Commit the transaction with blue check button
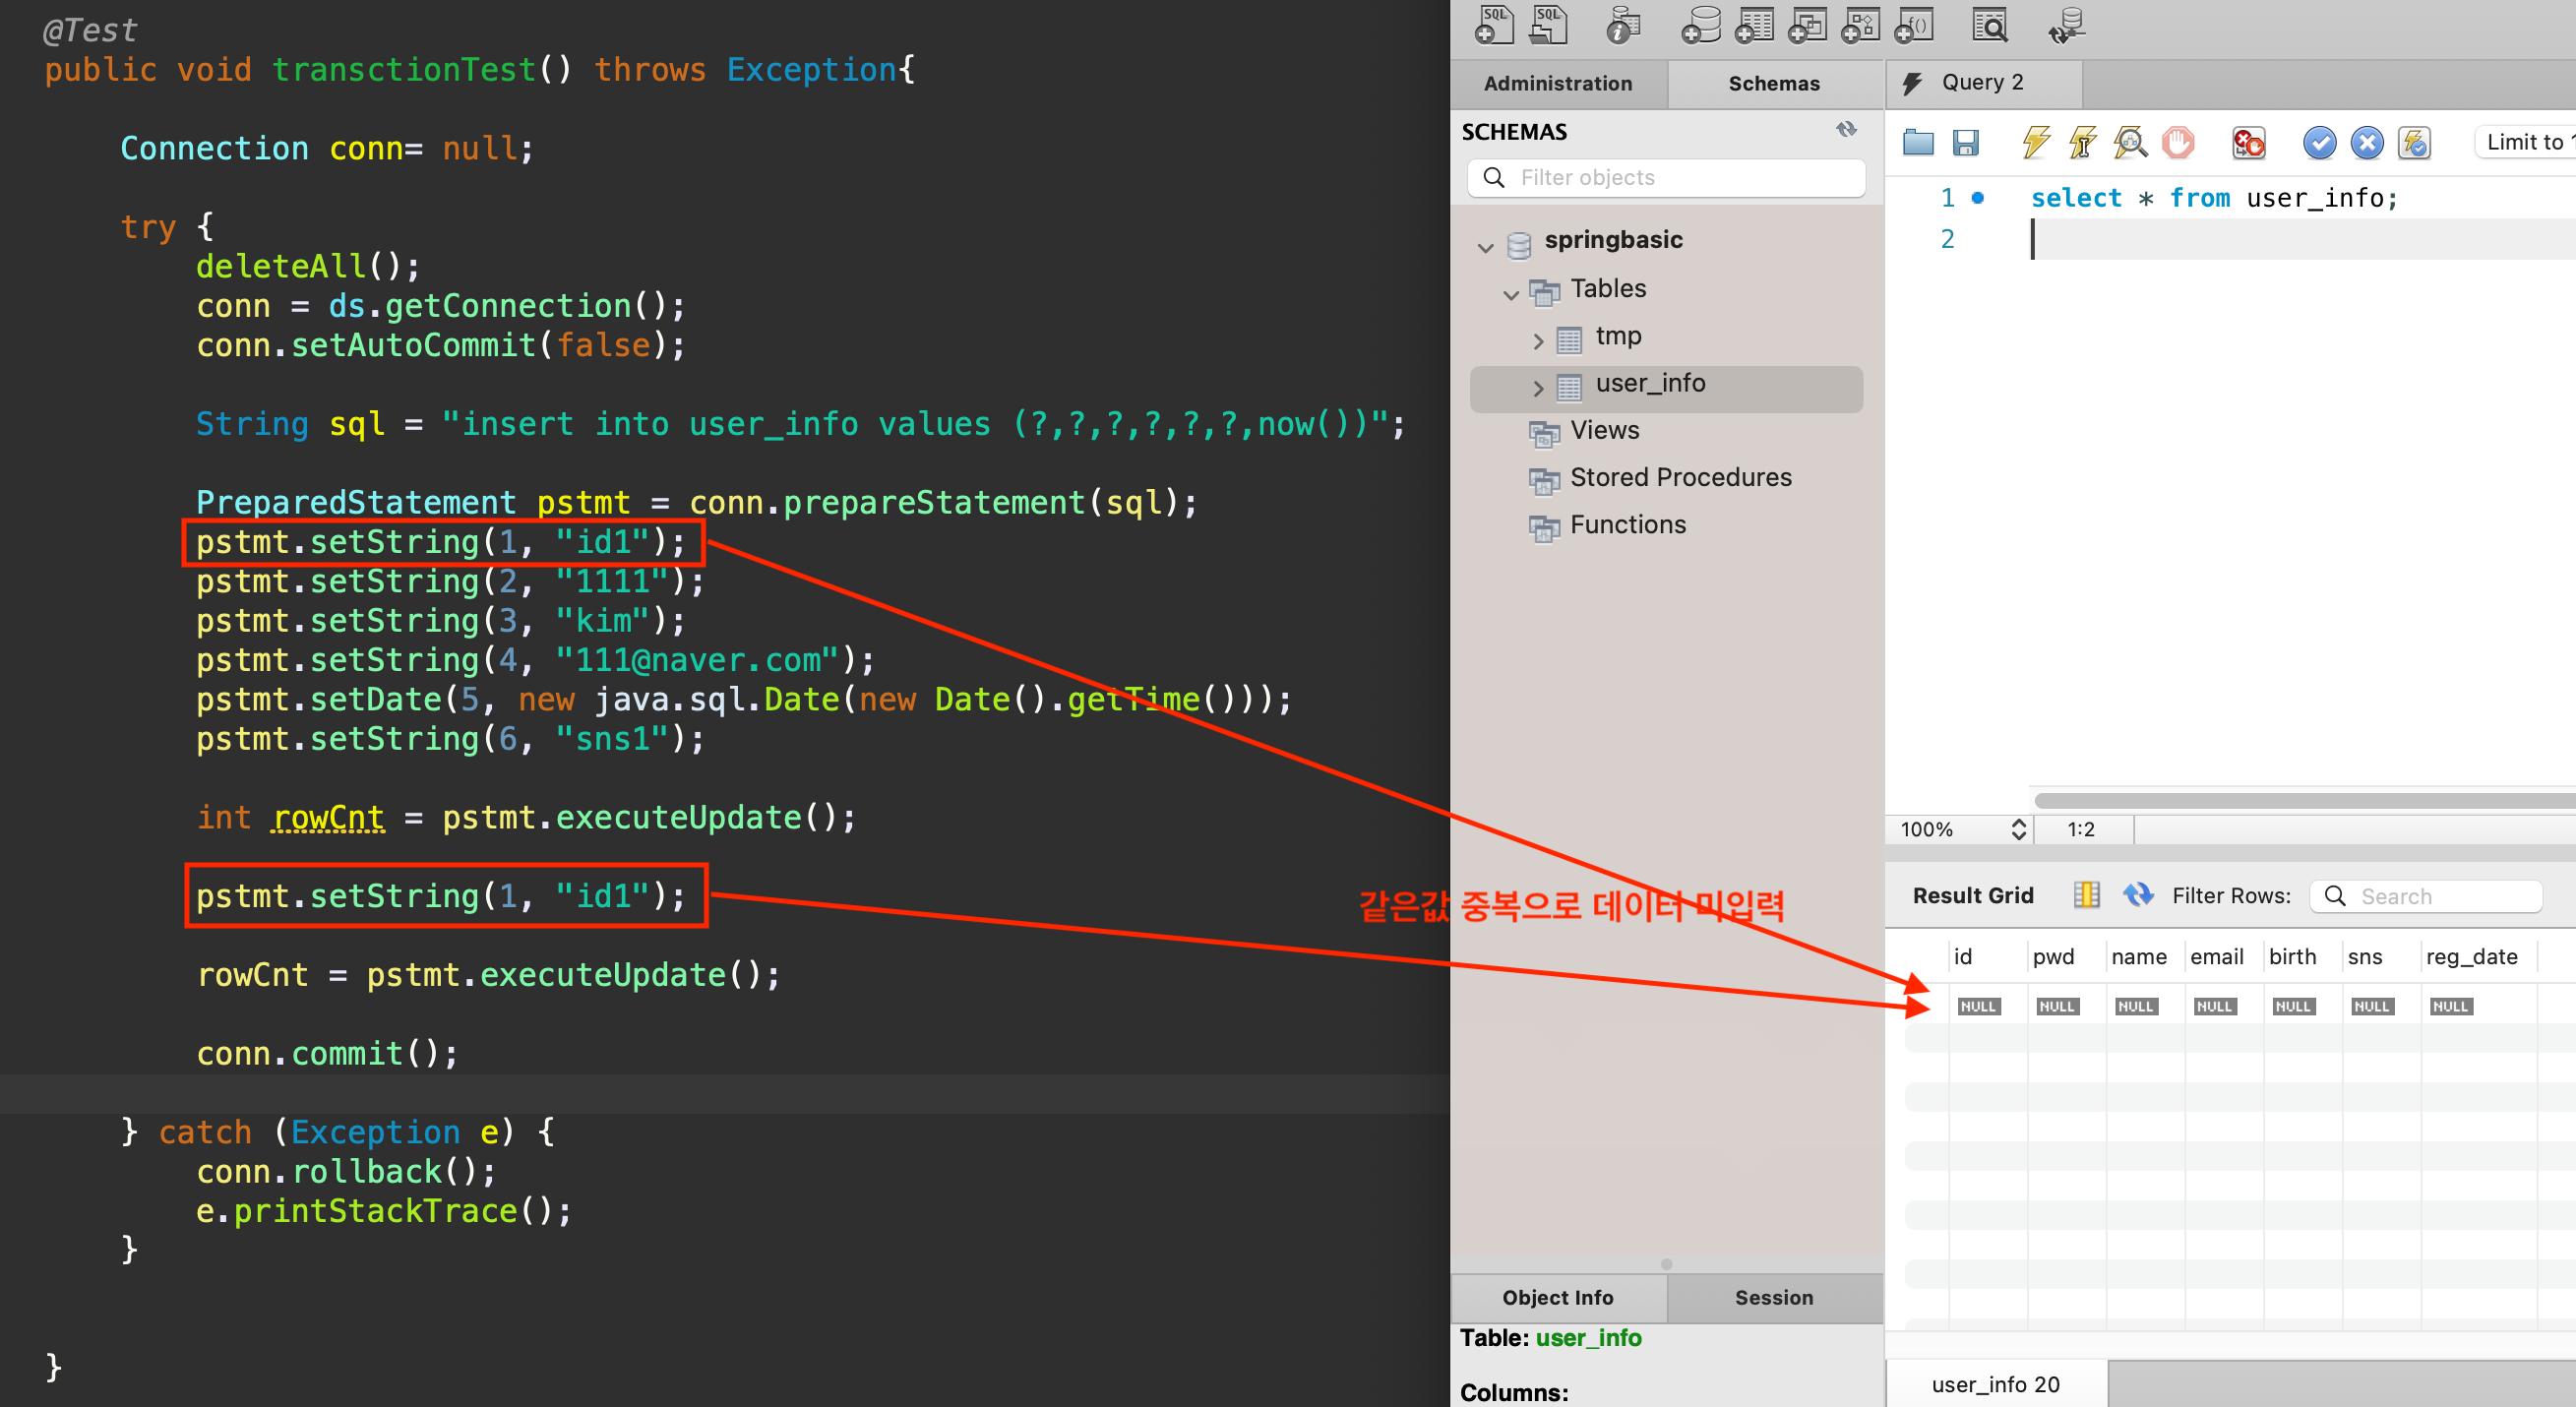Viewport: 2576px width, 1407px height. click(2319, 143)
